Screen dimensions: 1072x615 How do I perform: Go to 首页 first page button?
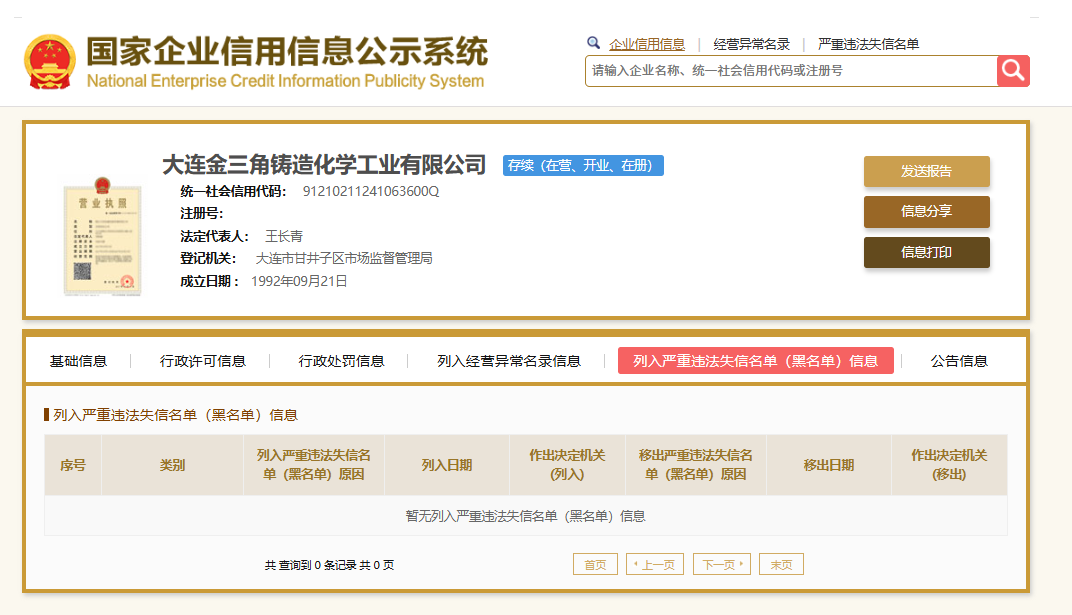595,564
